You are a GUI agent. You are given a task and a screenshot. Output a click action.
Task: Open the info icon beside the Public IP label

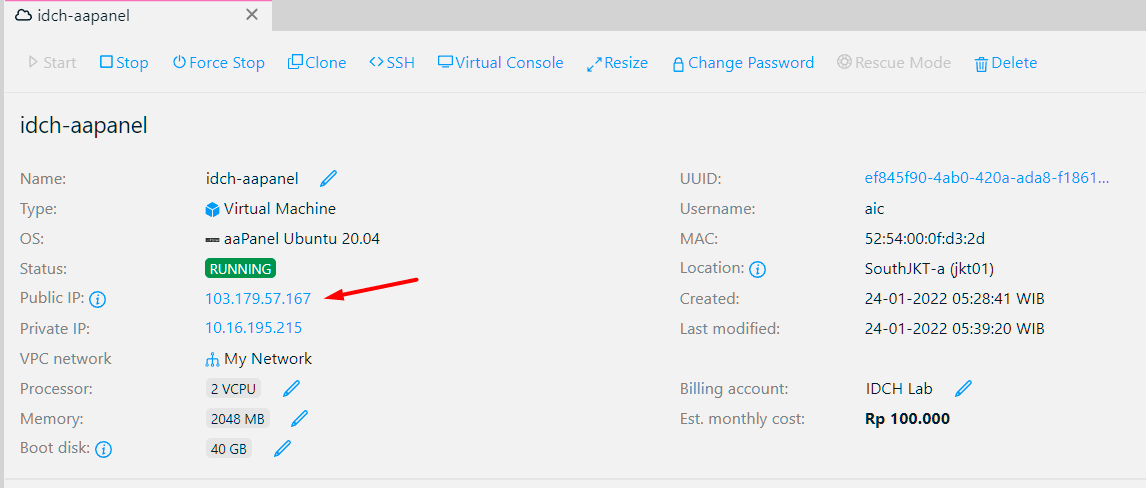98,299
